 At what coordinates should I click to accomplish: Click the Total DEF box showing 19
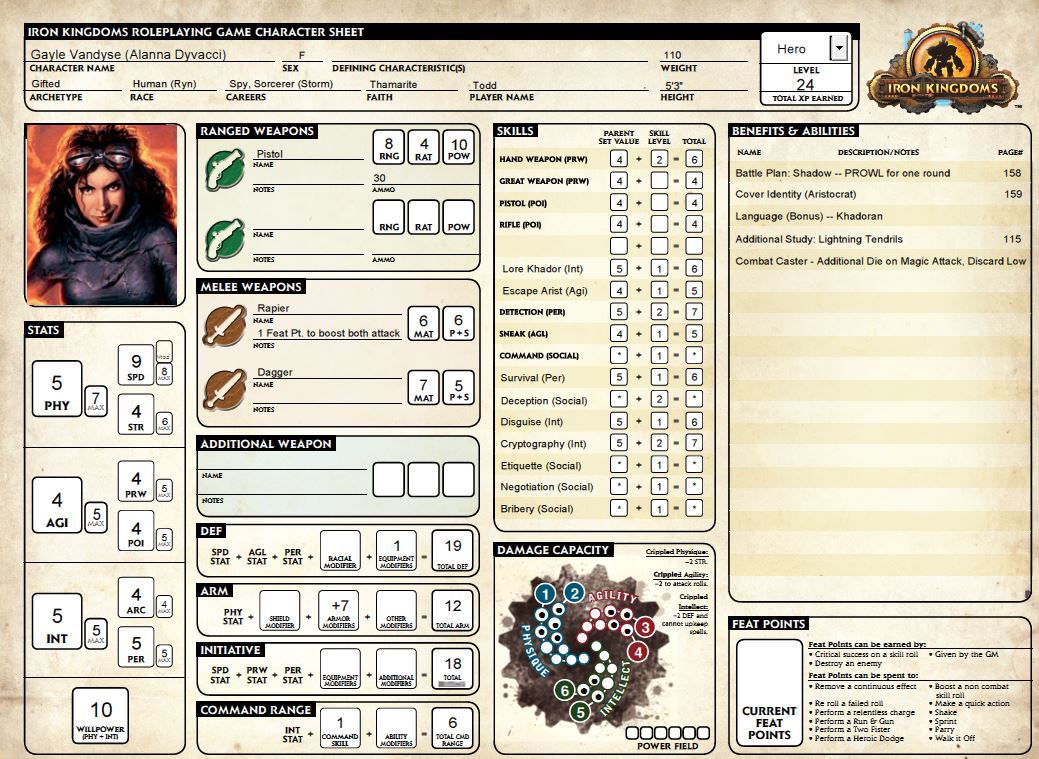(x=453, y=551)
